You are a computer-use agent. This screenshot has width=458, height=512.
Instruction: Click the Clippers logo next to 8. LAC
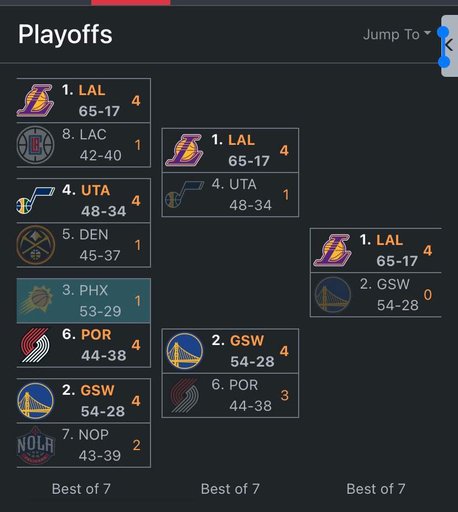35,145
